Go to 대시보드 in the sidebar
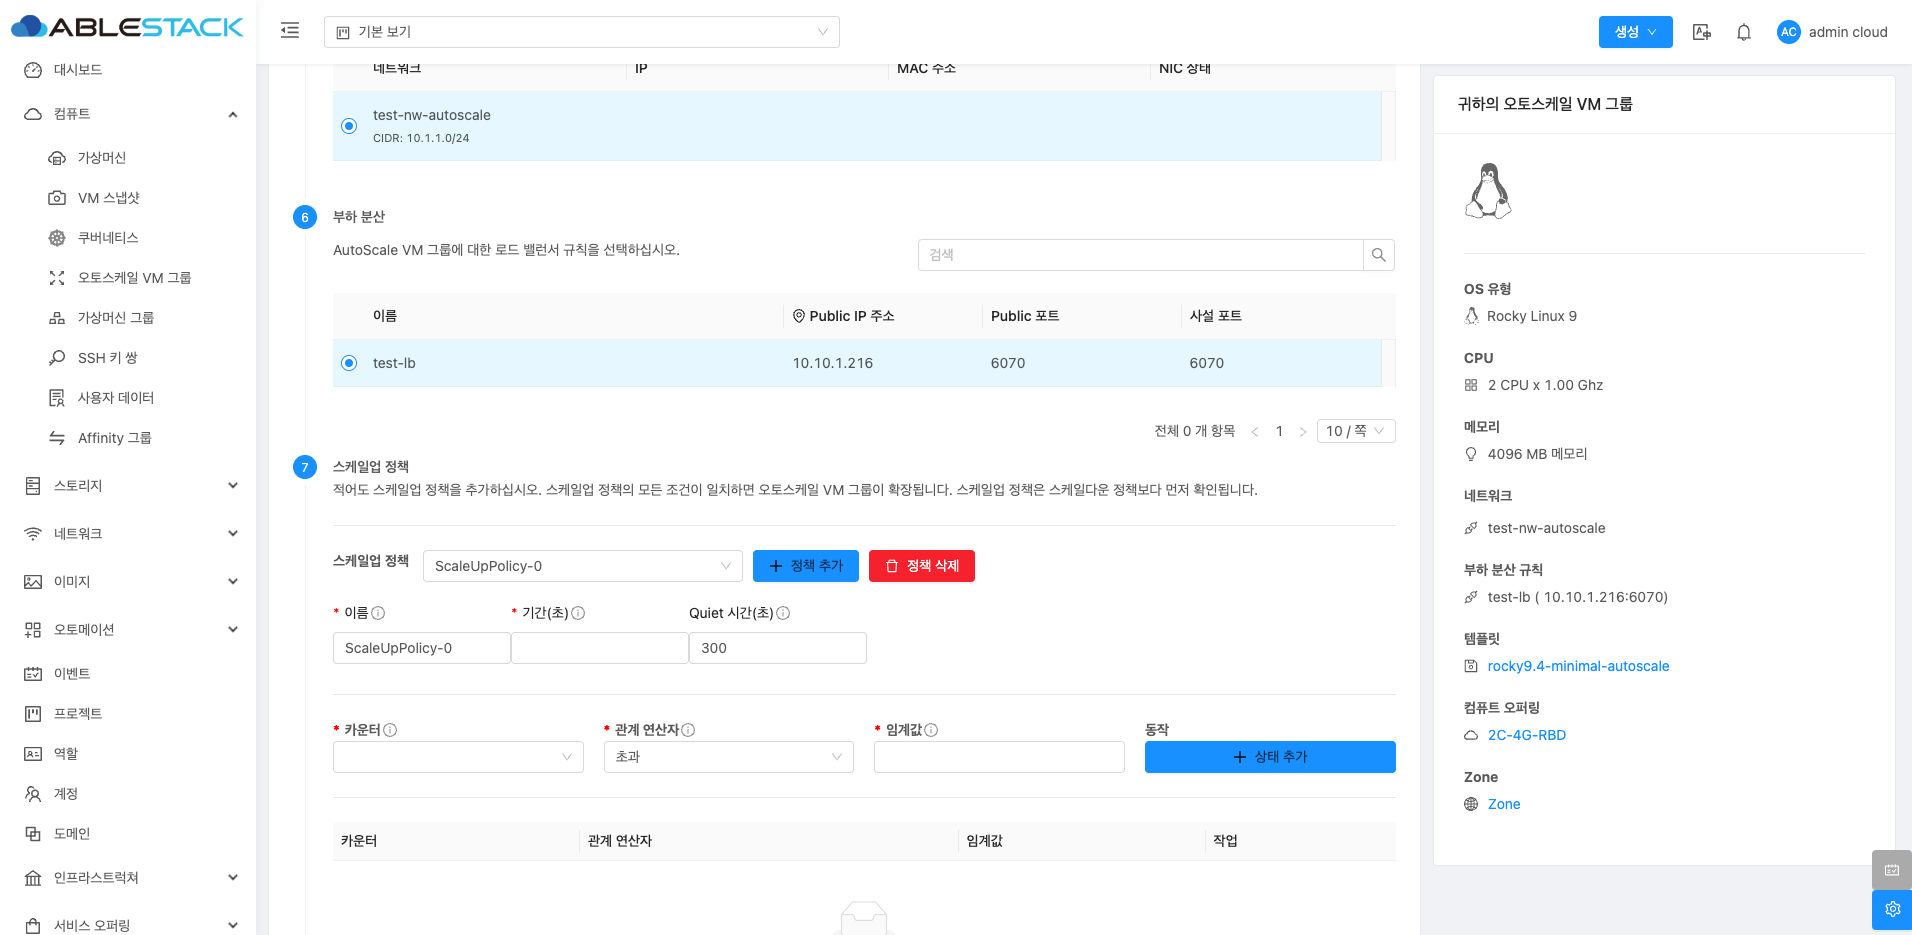 point(78,70)
